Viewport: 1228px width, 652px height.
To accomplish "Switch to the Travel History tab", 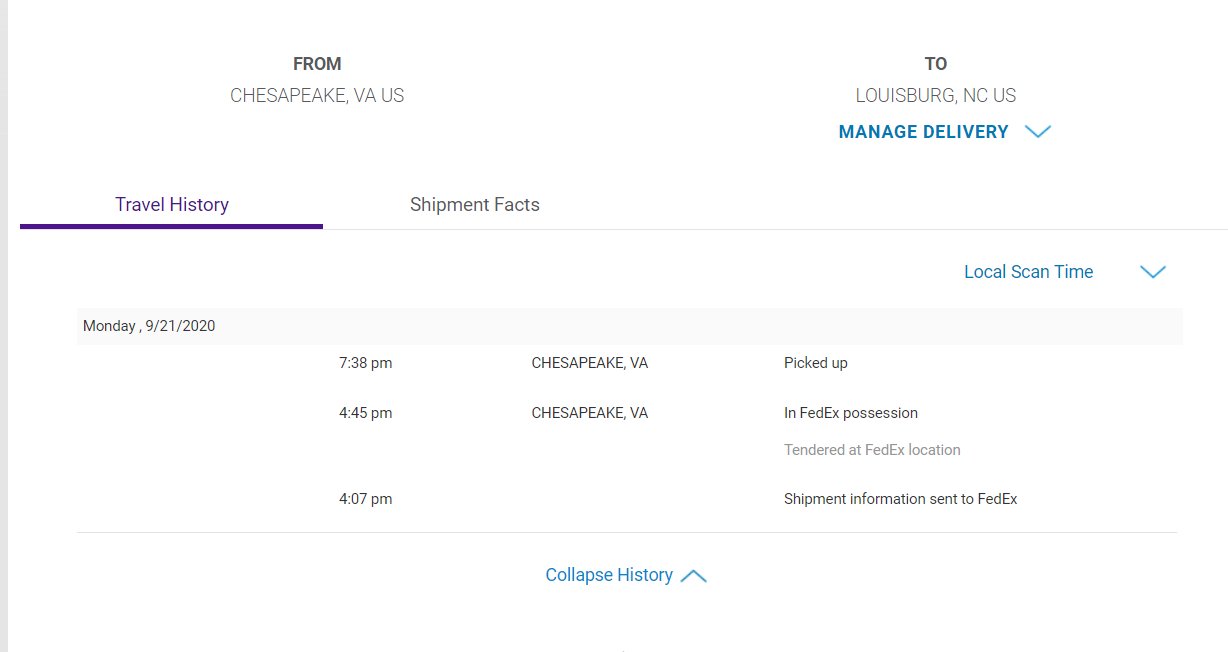I will [x=172, y=205].
